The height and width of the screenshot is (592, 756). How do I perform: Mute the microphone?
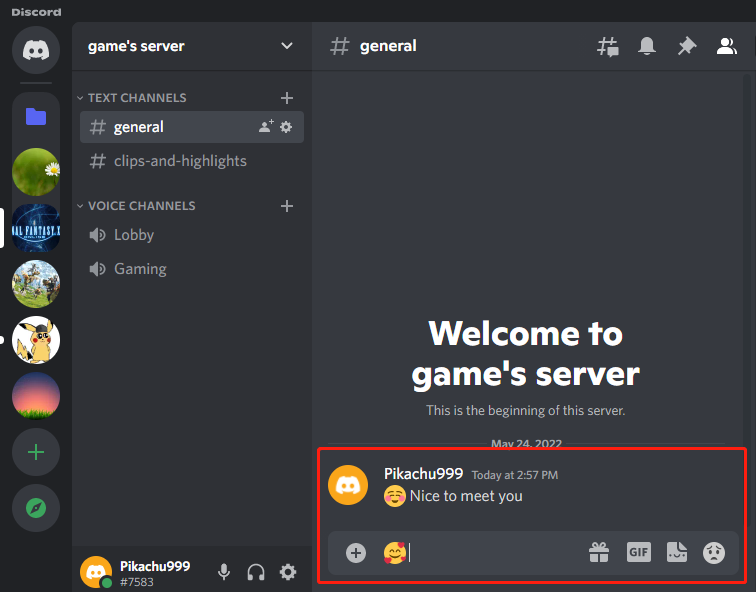click(x=224, y=572)
